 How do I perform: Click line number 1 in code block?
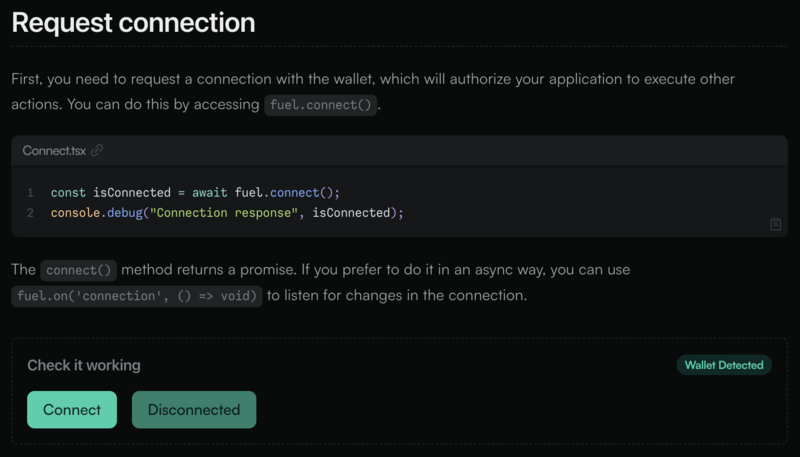point(31,193)
